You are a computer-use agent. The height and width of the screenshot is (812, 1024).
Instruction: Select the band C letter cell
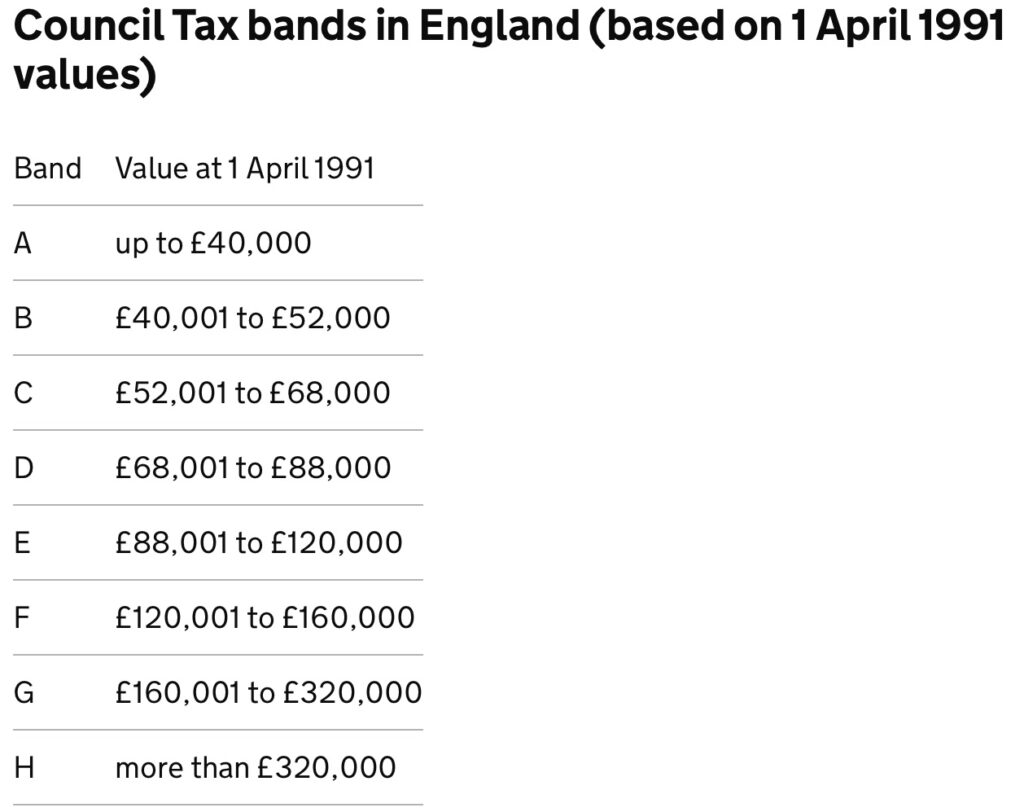23,393
